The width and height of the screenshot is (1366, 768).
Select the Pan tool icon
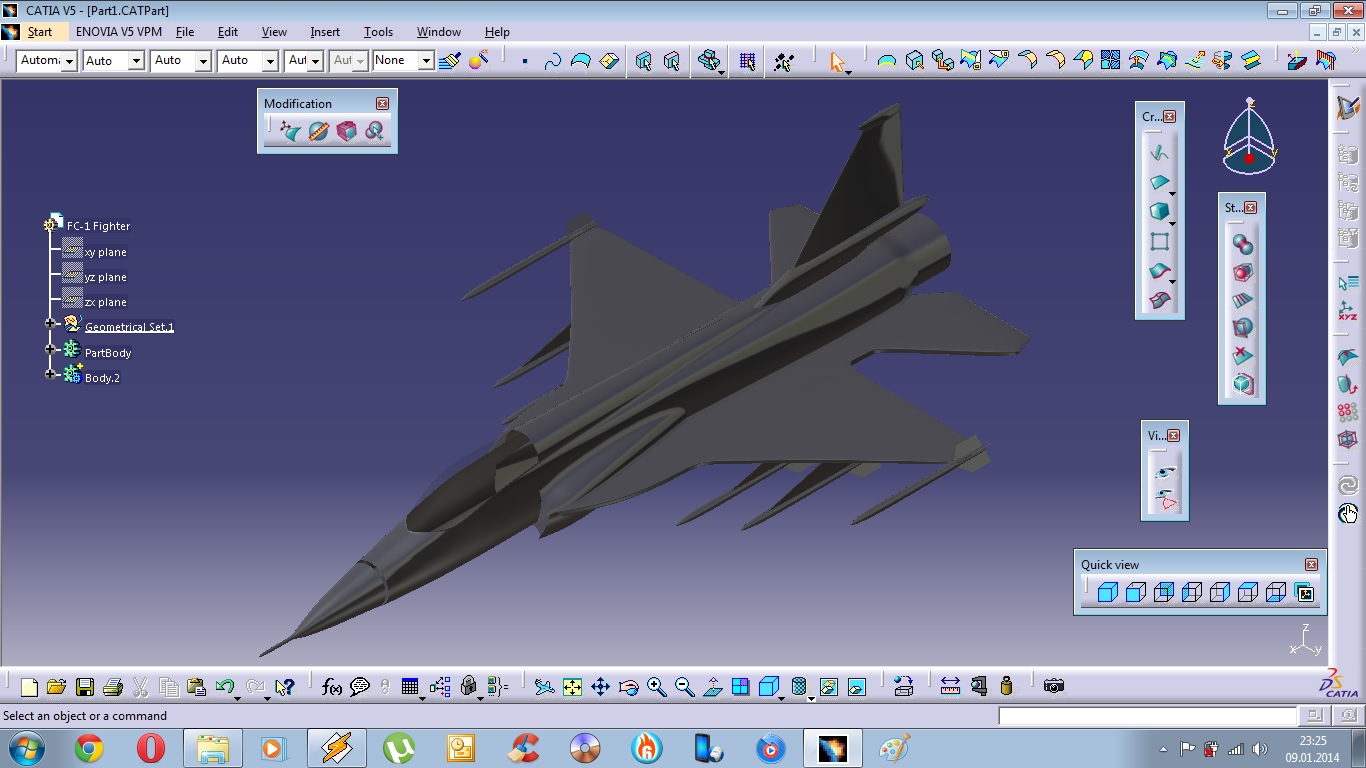(600, 687)
